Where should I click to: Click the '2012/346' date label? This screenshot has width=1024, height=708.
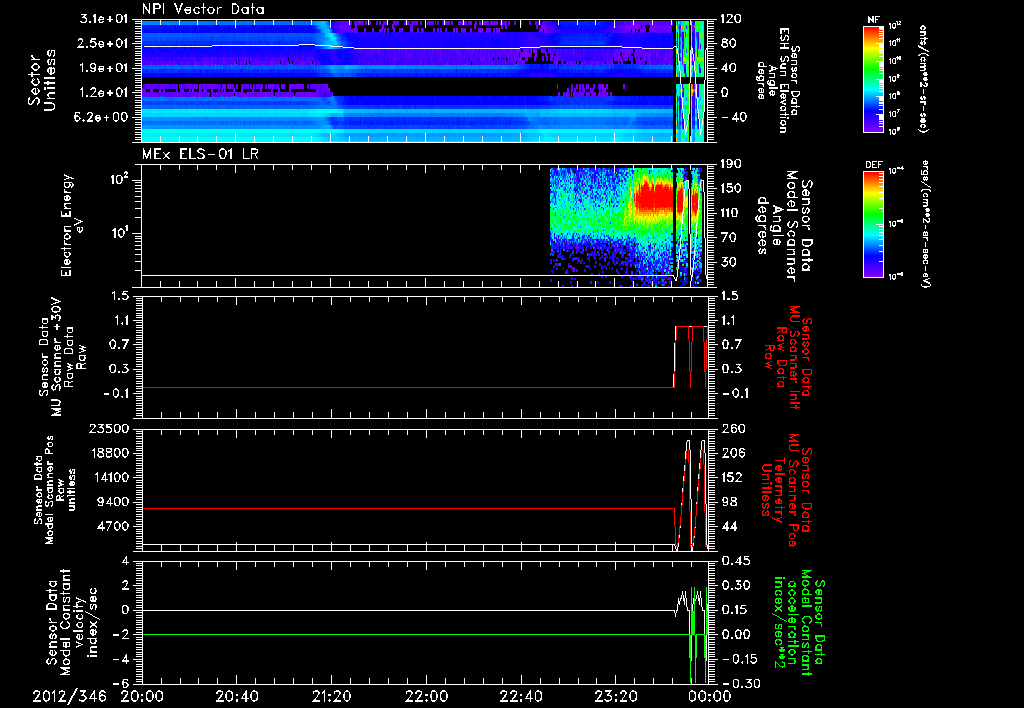[x=69, y=697]
